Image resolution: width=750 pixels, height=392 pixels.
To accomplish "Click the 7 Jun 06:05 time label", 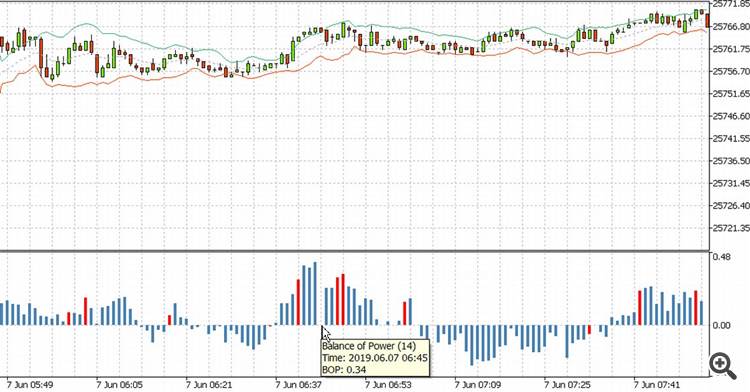I will 120,385.
